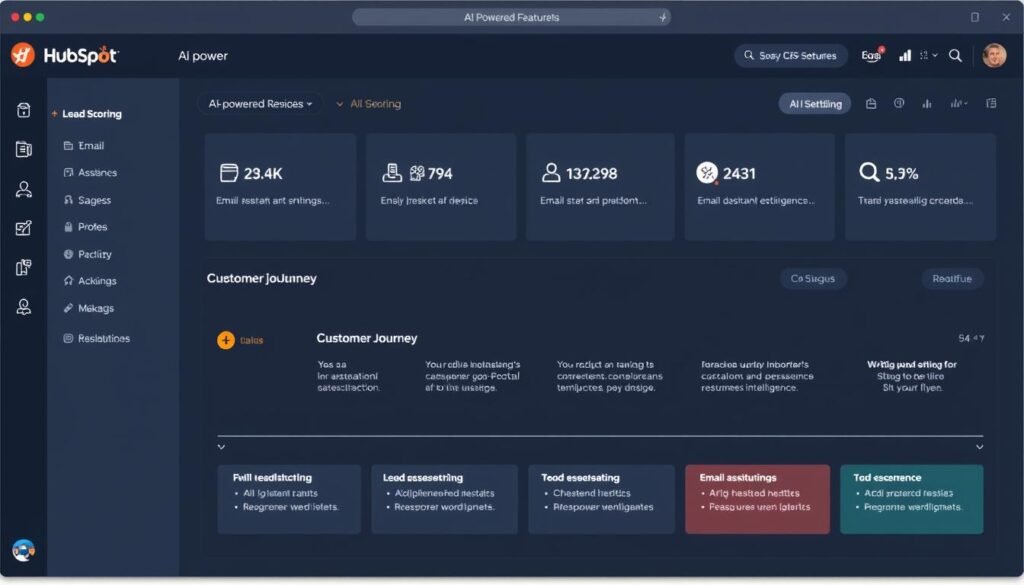Switch to the Resolutions sidebar entry
The height and width of the screenshot is (585, 1024).
103,338
